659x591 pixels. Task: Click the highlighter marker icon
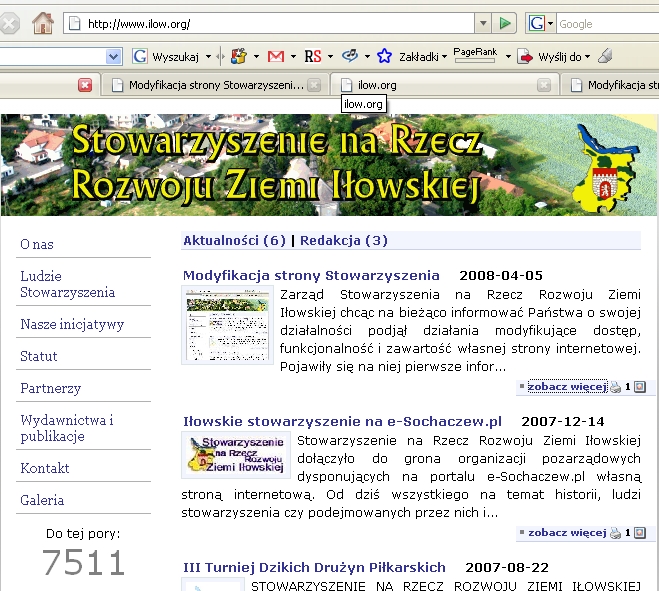coord(605,55)
